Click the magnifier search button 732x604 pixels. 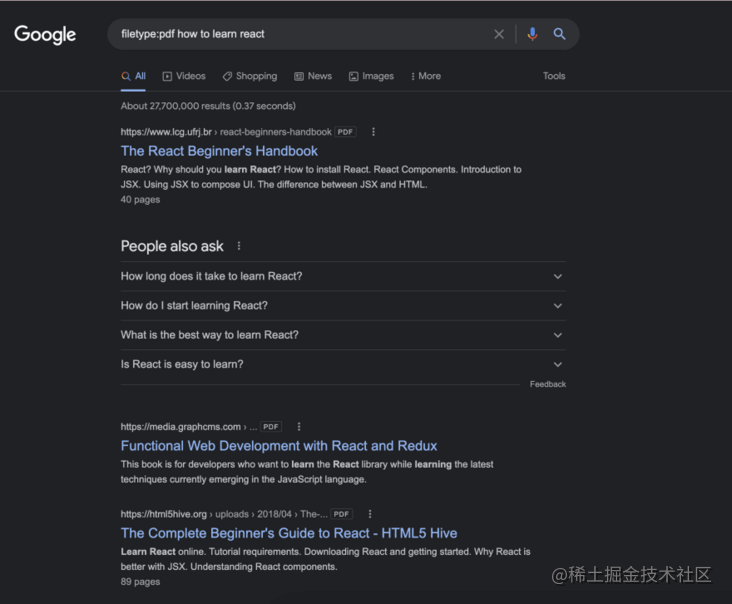point(559,34)
